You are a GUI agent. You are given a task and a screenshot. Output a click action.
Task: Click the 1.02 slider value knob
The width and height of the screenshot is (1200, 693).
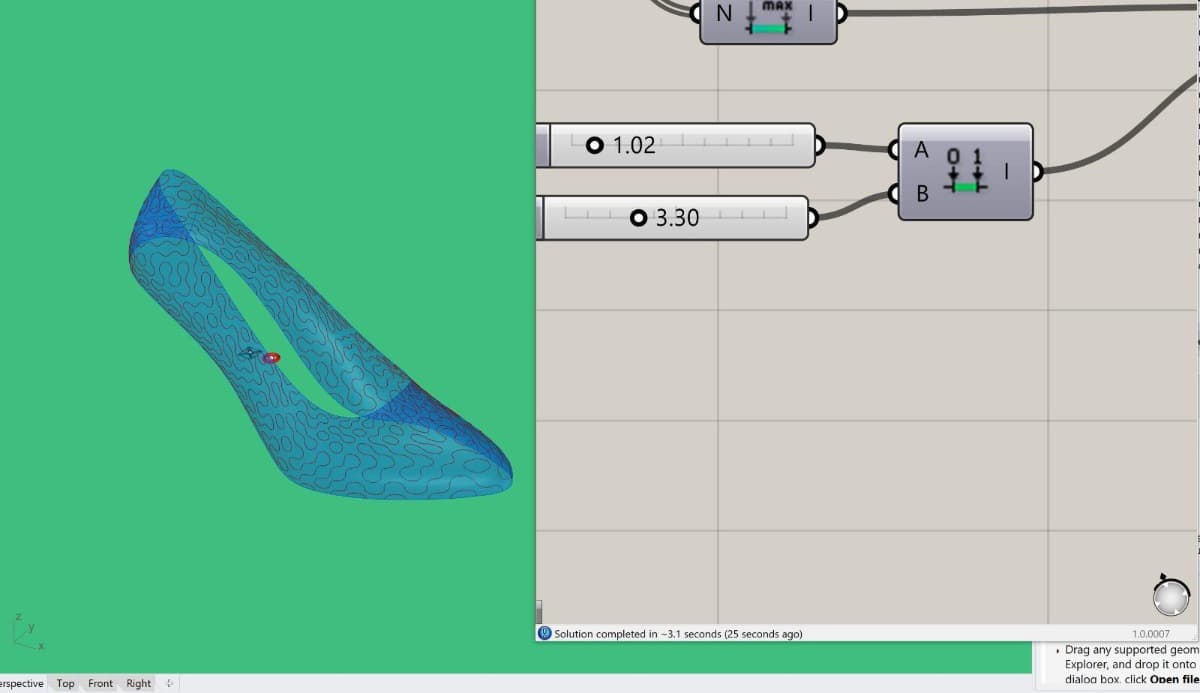tap(596, 145)
